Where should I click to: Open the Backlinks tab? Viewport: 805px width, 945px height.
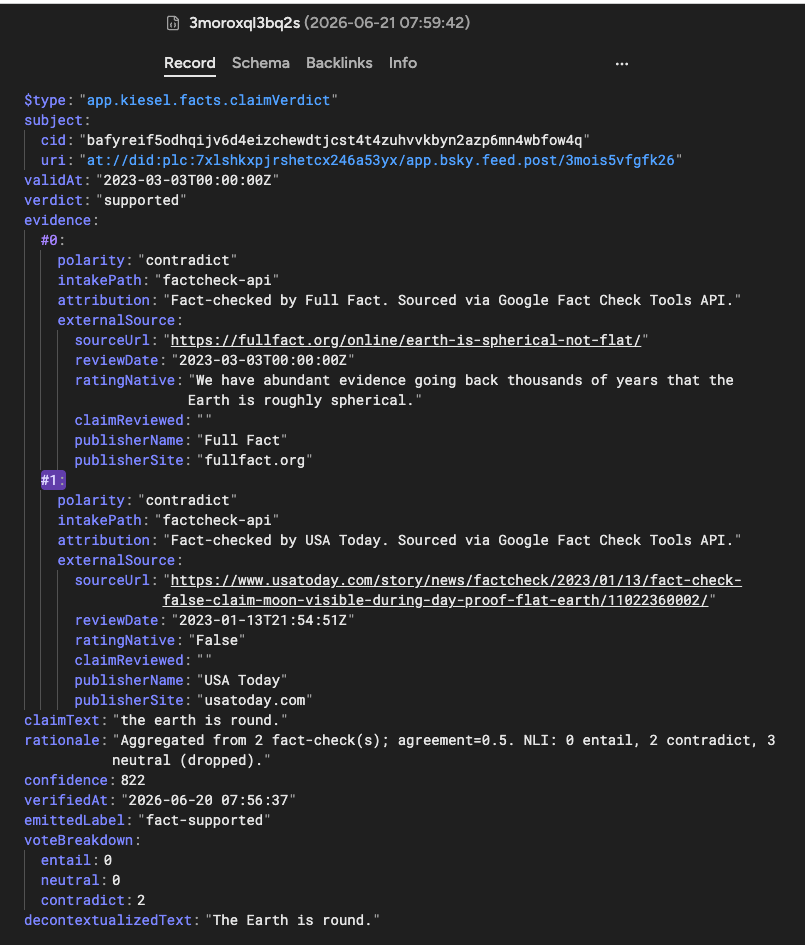[x=339, y=63]
